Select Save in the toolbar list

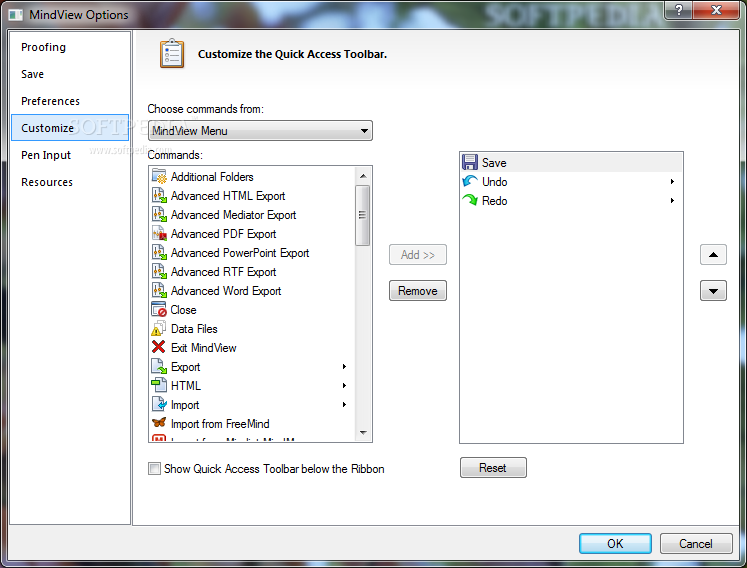tap(571, 162)
